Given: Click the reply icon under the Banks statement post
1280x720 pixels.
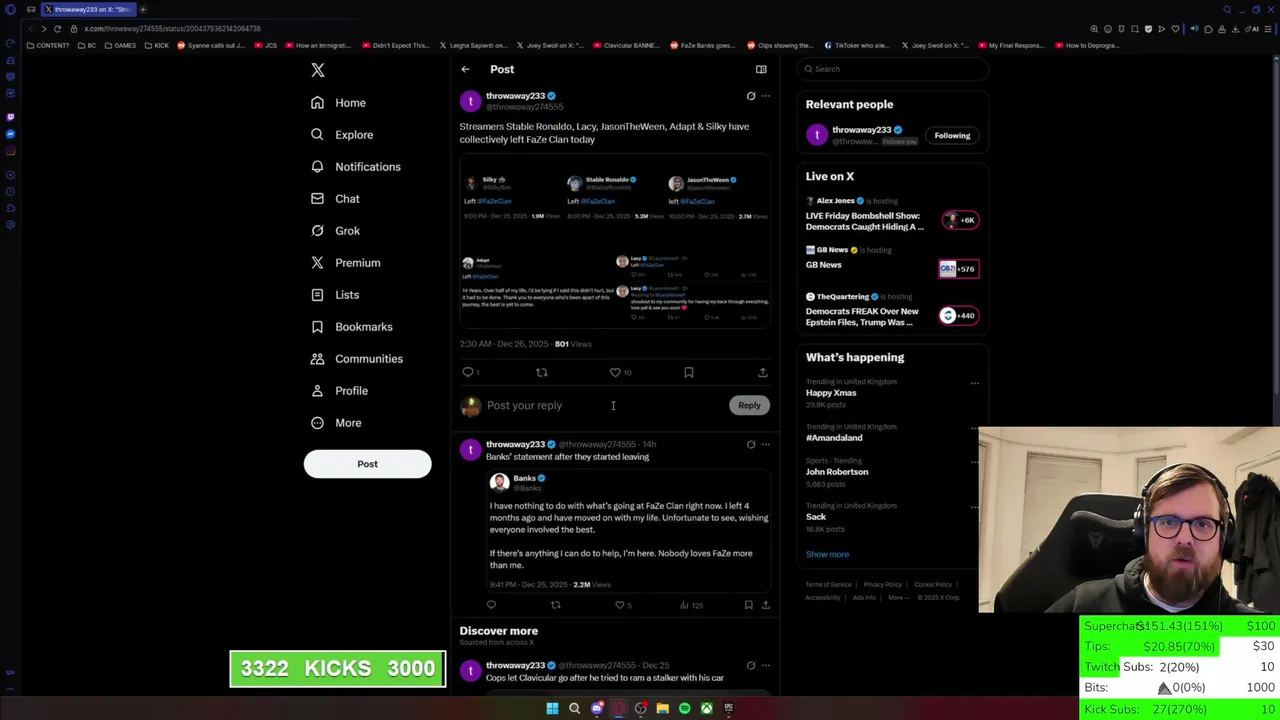Looking at the screenshot, I should [x=491, y=605].
